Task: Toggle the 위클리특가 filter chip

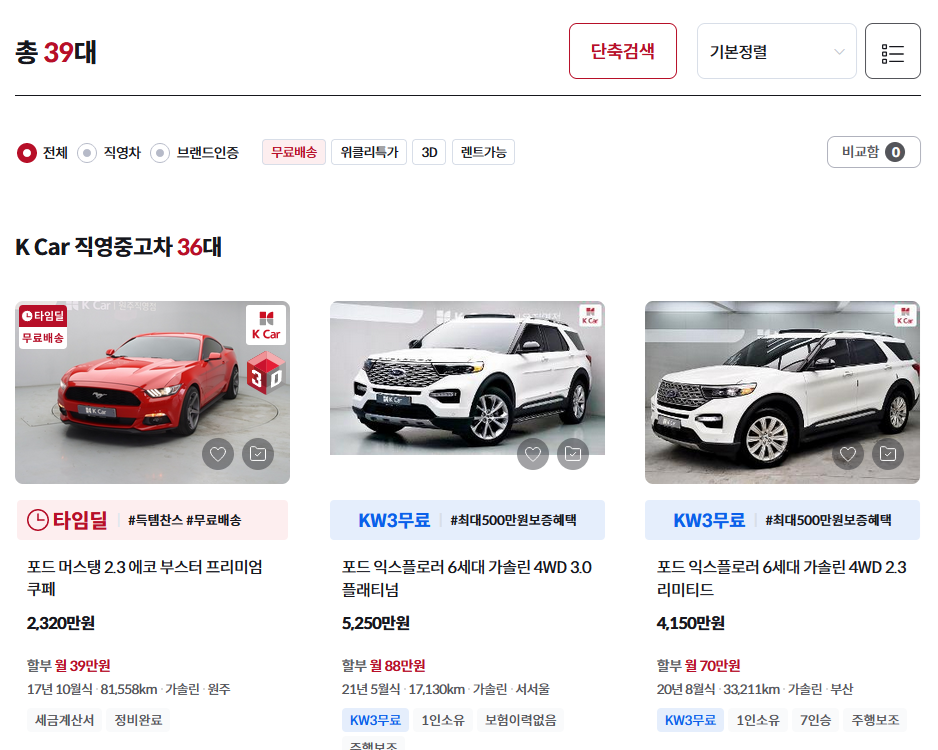Action: 369,152
